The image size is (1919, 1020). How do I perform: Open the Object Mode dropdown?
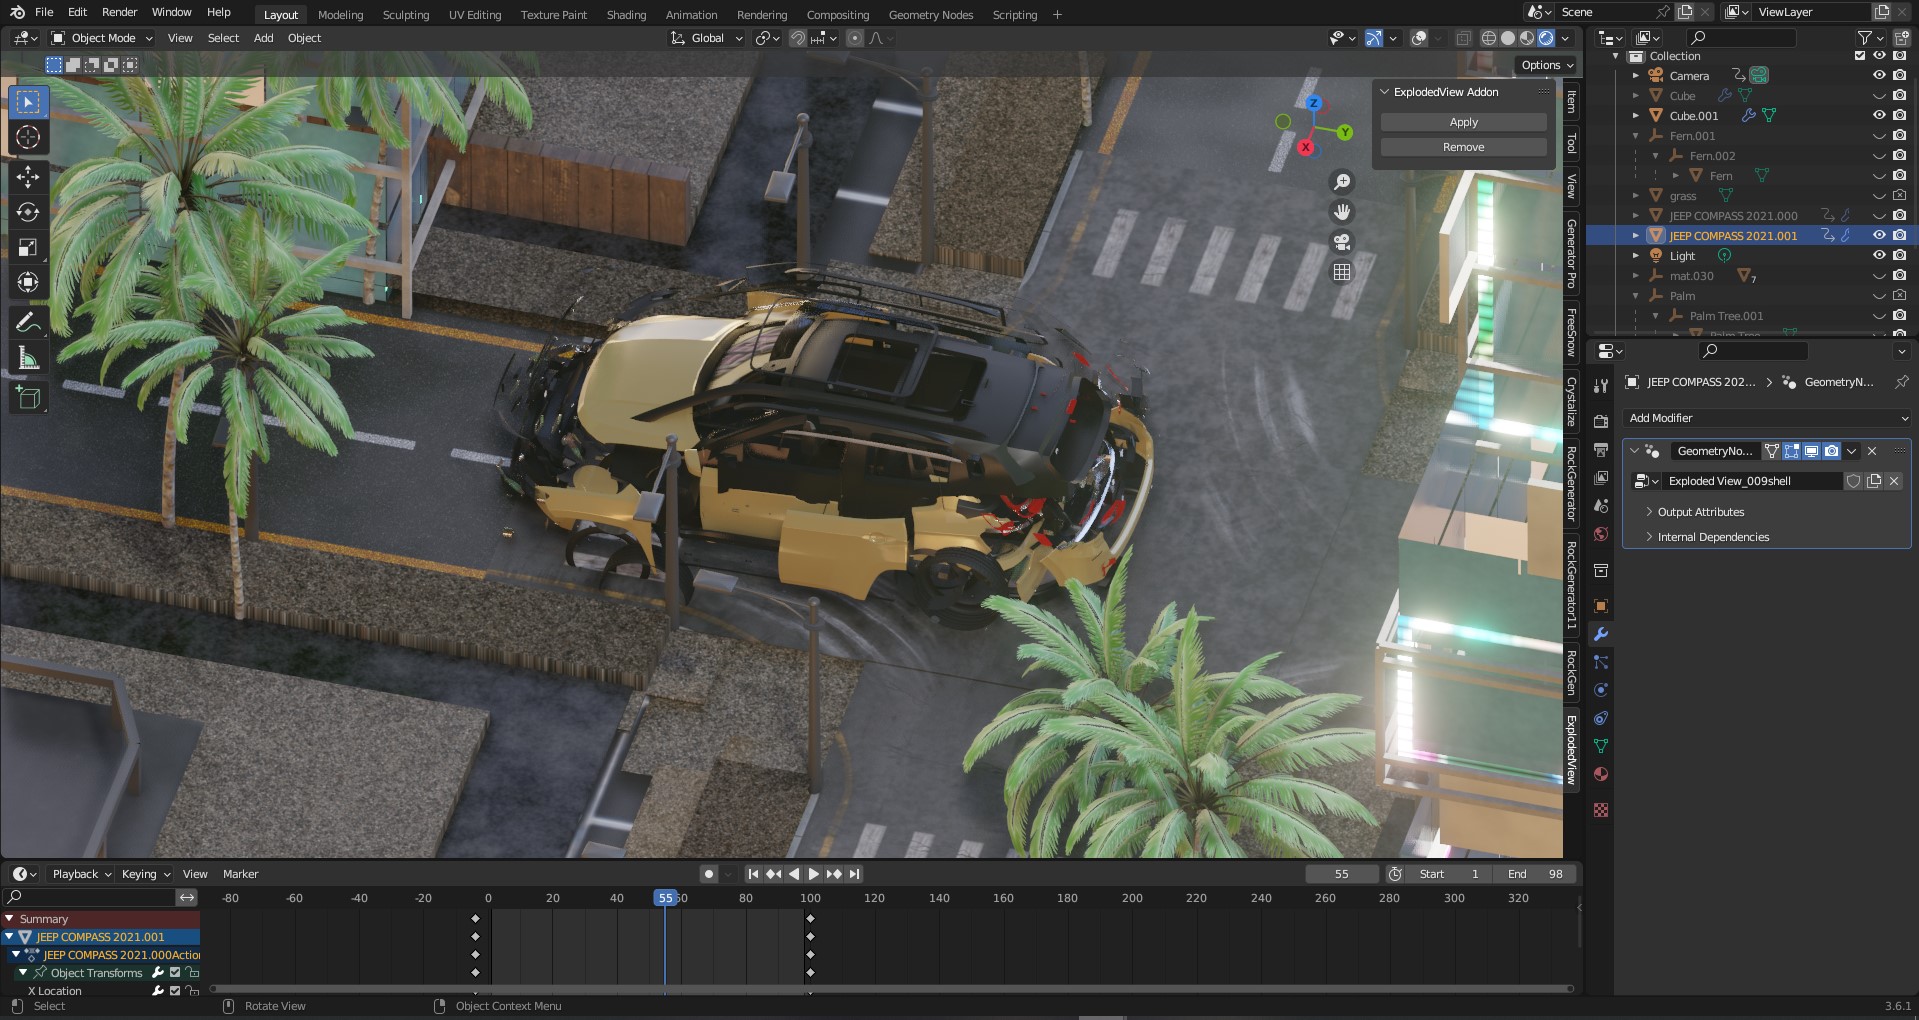coord(100,38)
